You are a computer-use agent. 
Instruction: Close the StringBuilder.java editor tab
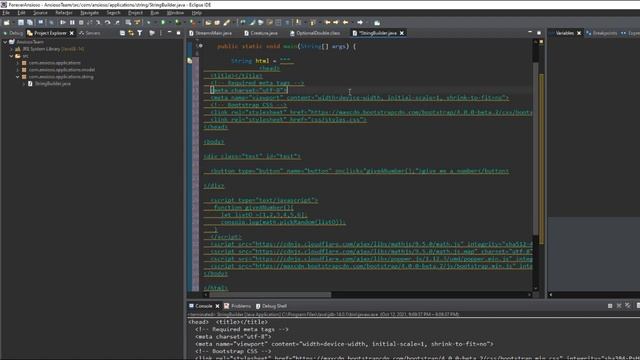402,33
